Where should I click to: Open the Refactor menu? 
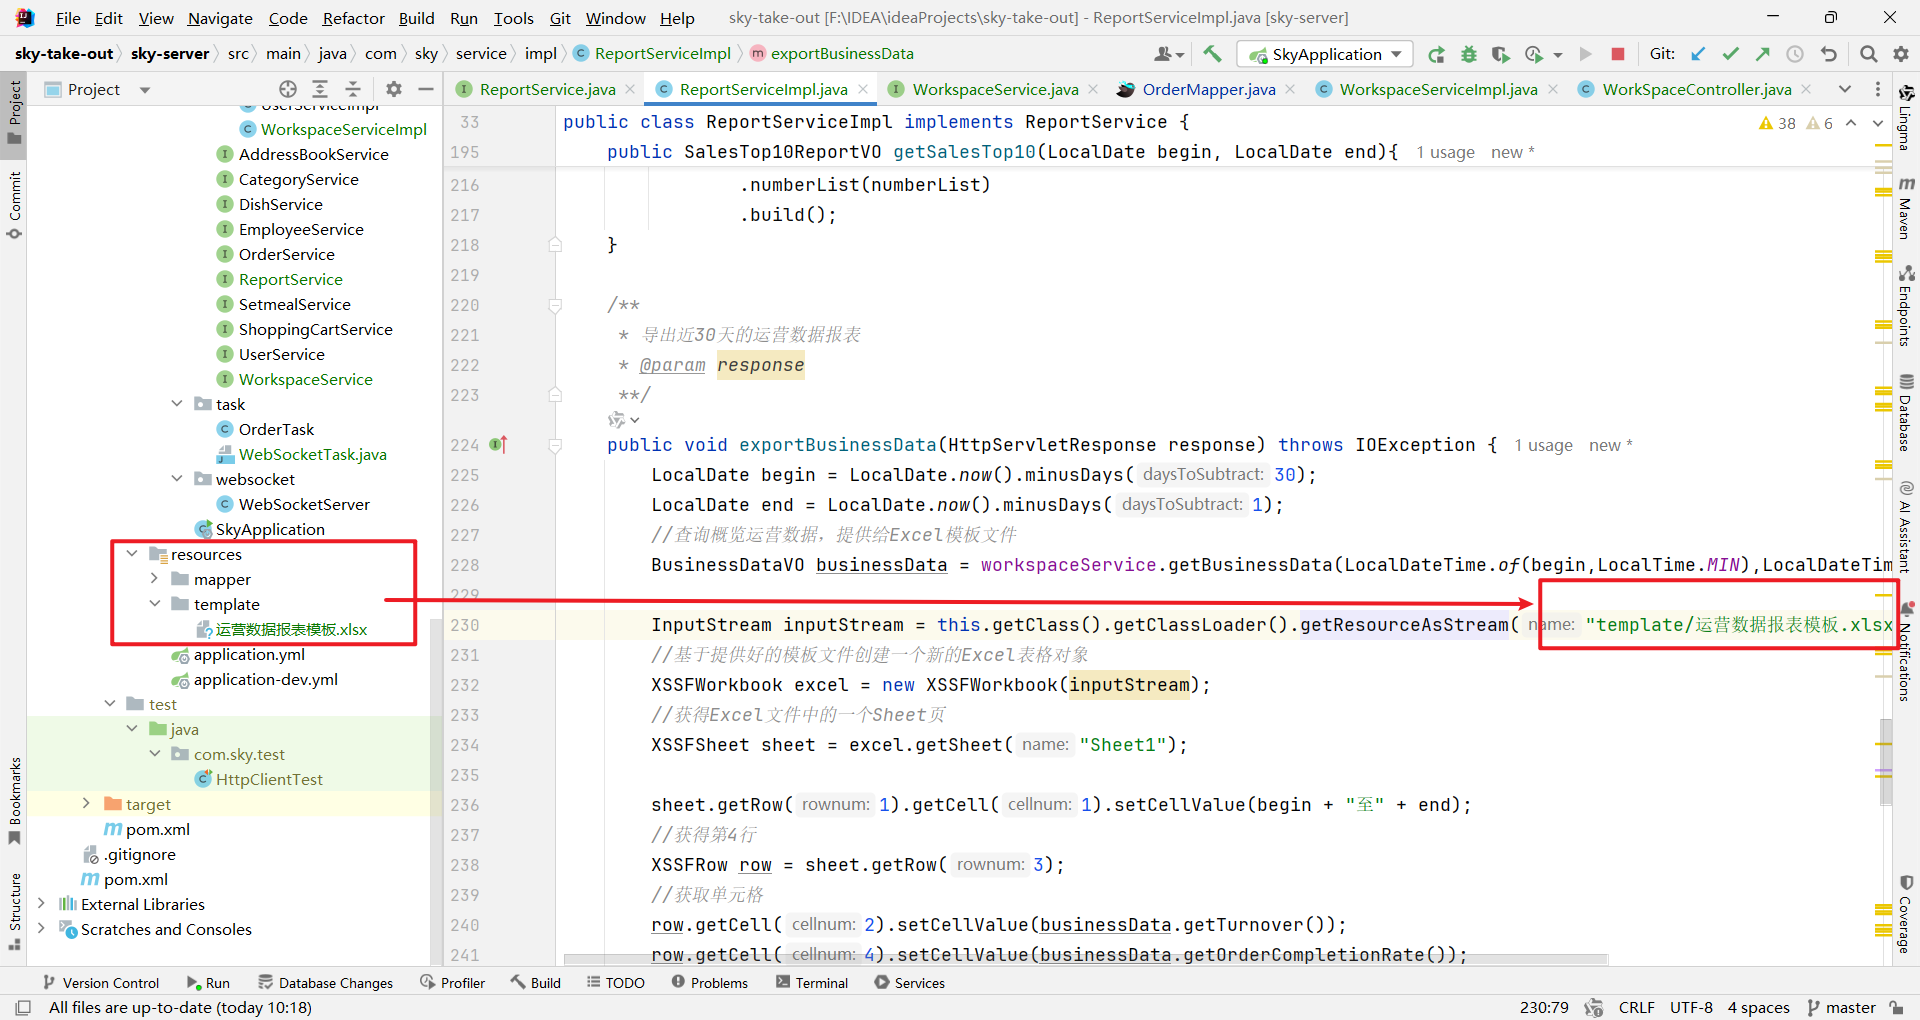[x=353, y=18]
